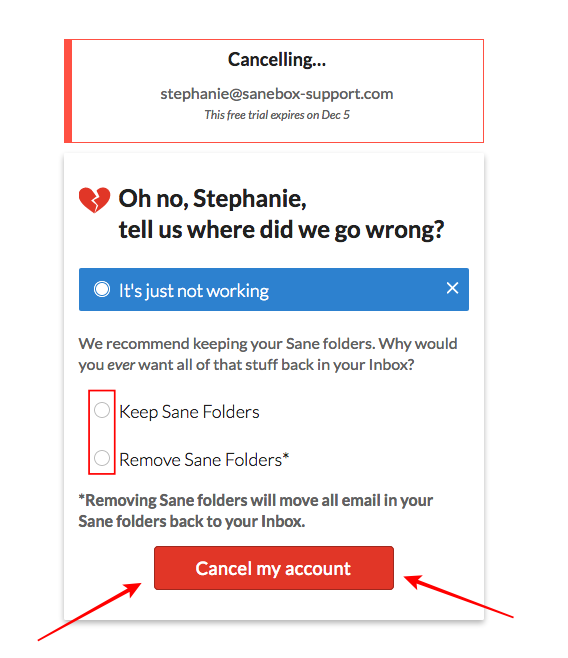This screenshot has width=568, height=658.
Task: Click the "Keep Sane Folders" label text
Action: (189, 412)
